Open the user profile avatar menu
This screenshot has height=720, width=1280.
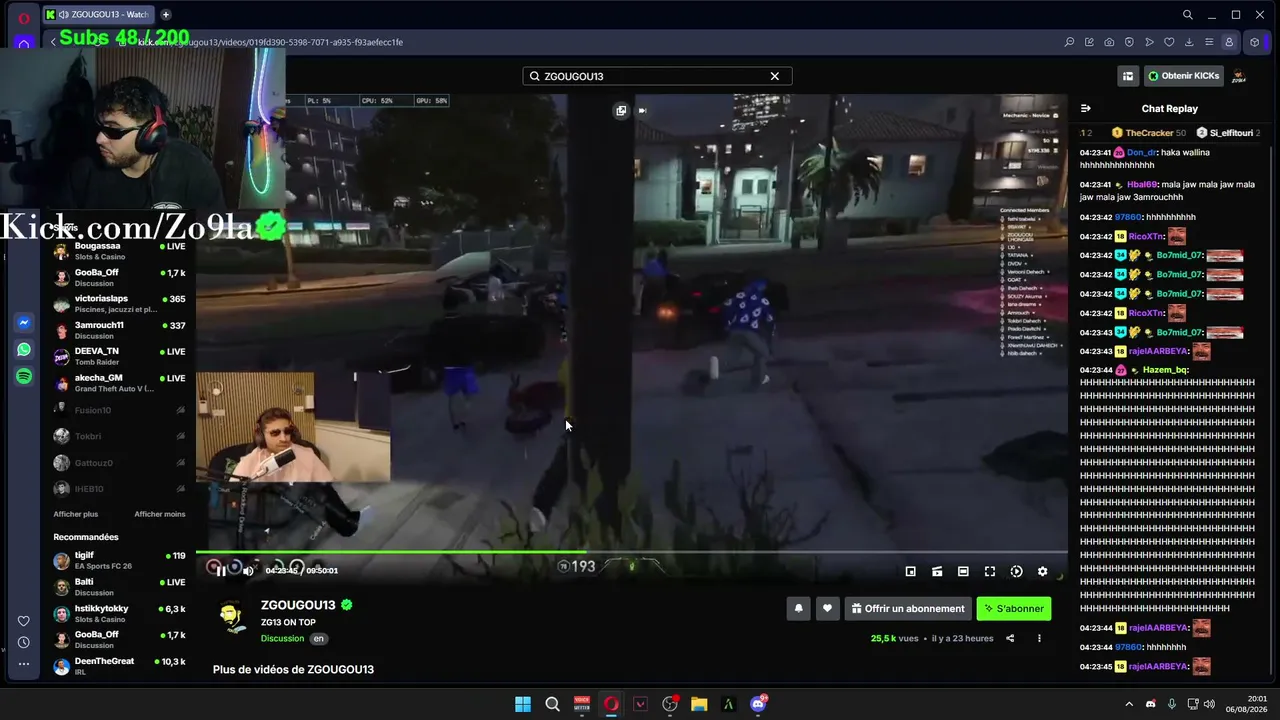coord(1239,76)
